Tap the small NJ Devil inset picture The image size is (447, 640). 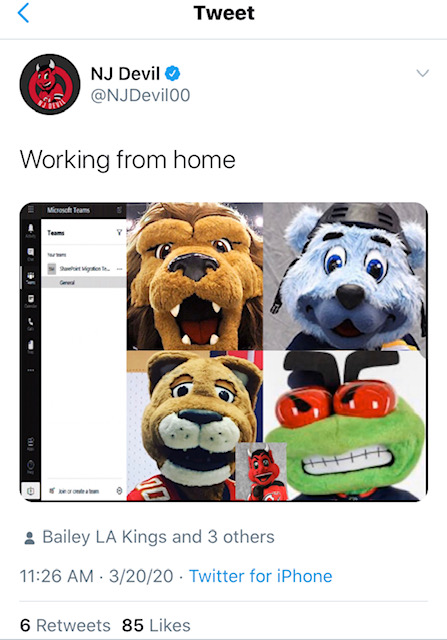click(262, 472)
